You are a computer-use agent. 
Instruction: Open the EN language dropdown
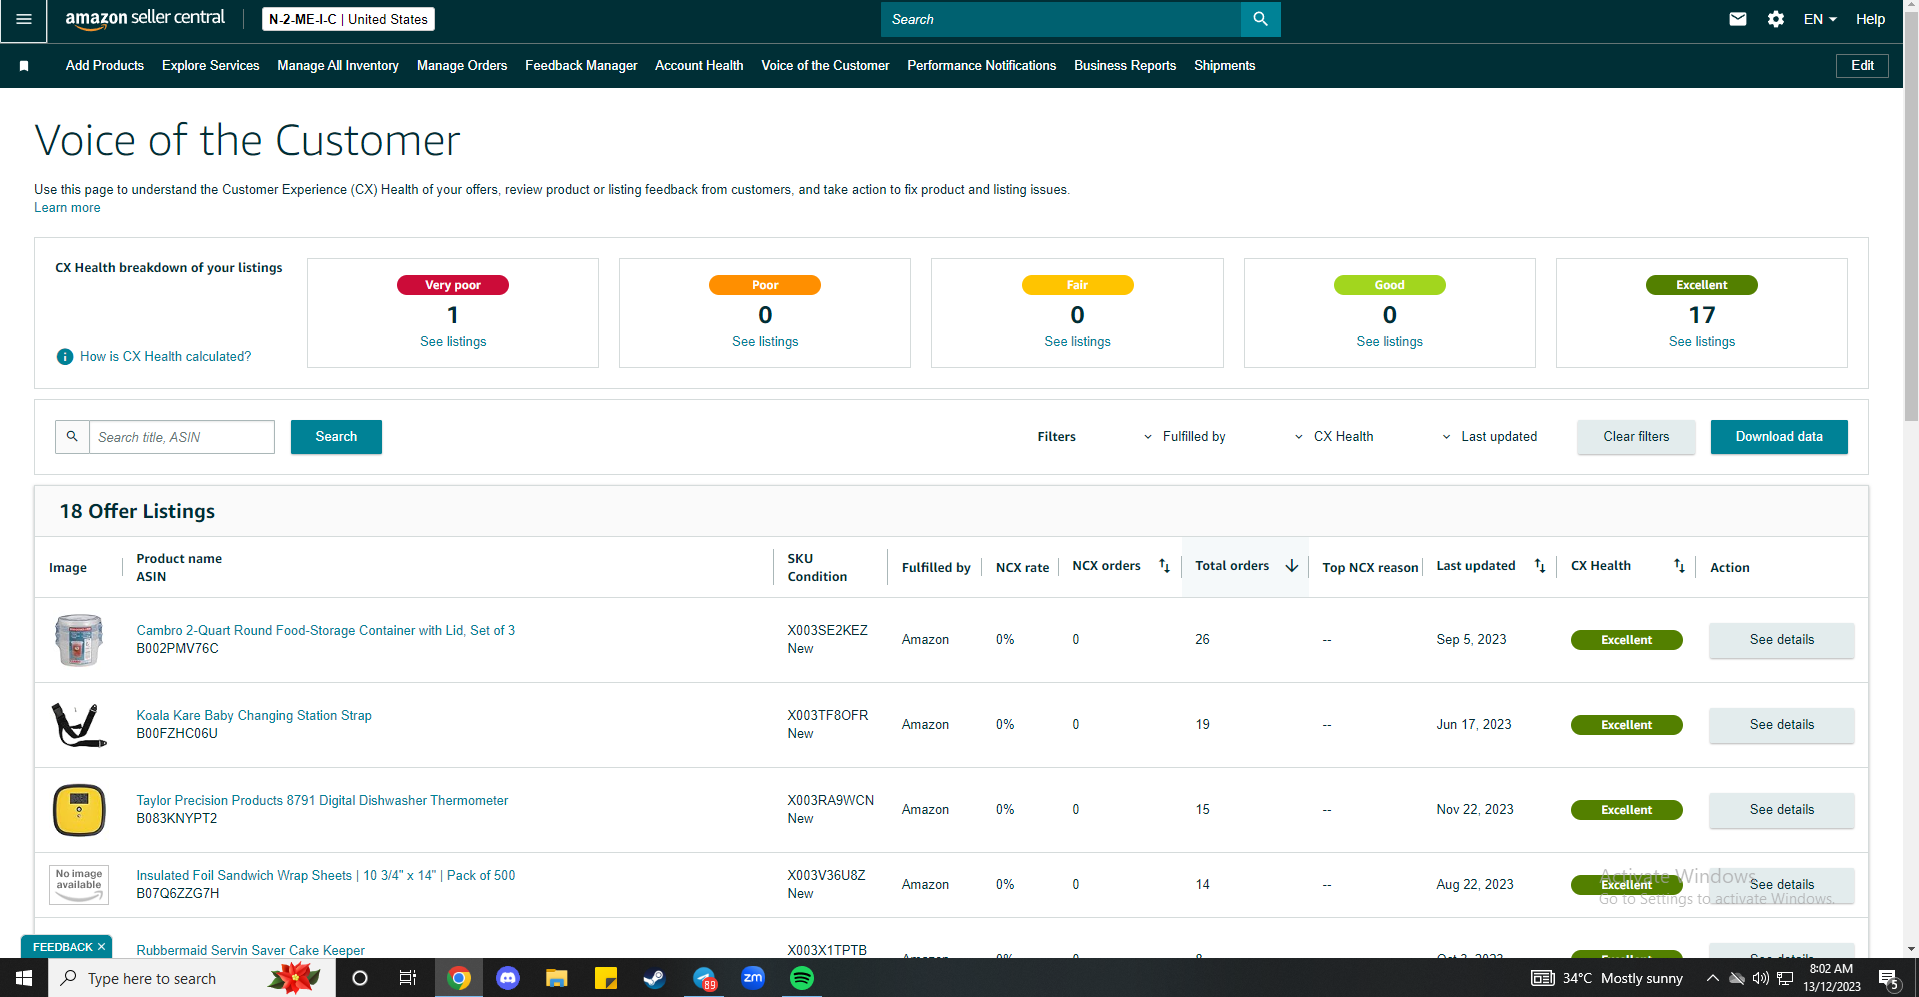(x=1820, y=19)
